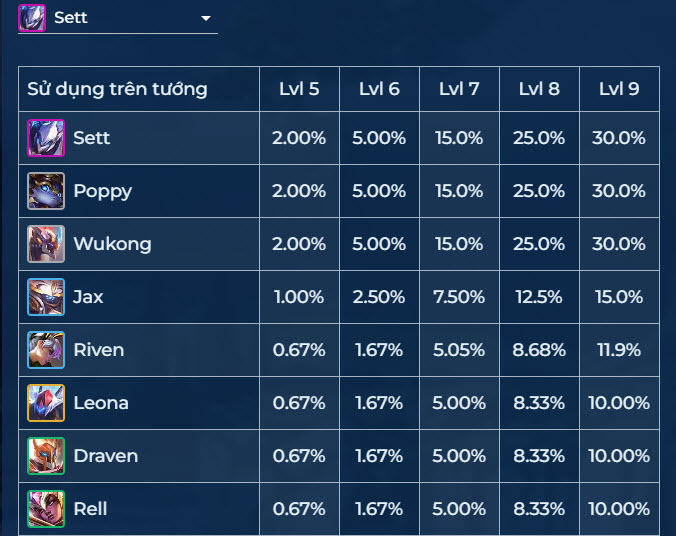Open the Sett champion dropdown arrow
The height and width of the screenshot is (536, 676).
coord(206,18)
